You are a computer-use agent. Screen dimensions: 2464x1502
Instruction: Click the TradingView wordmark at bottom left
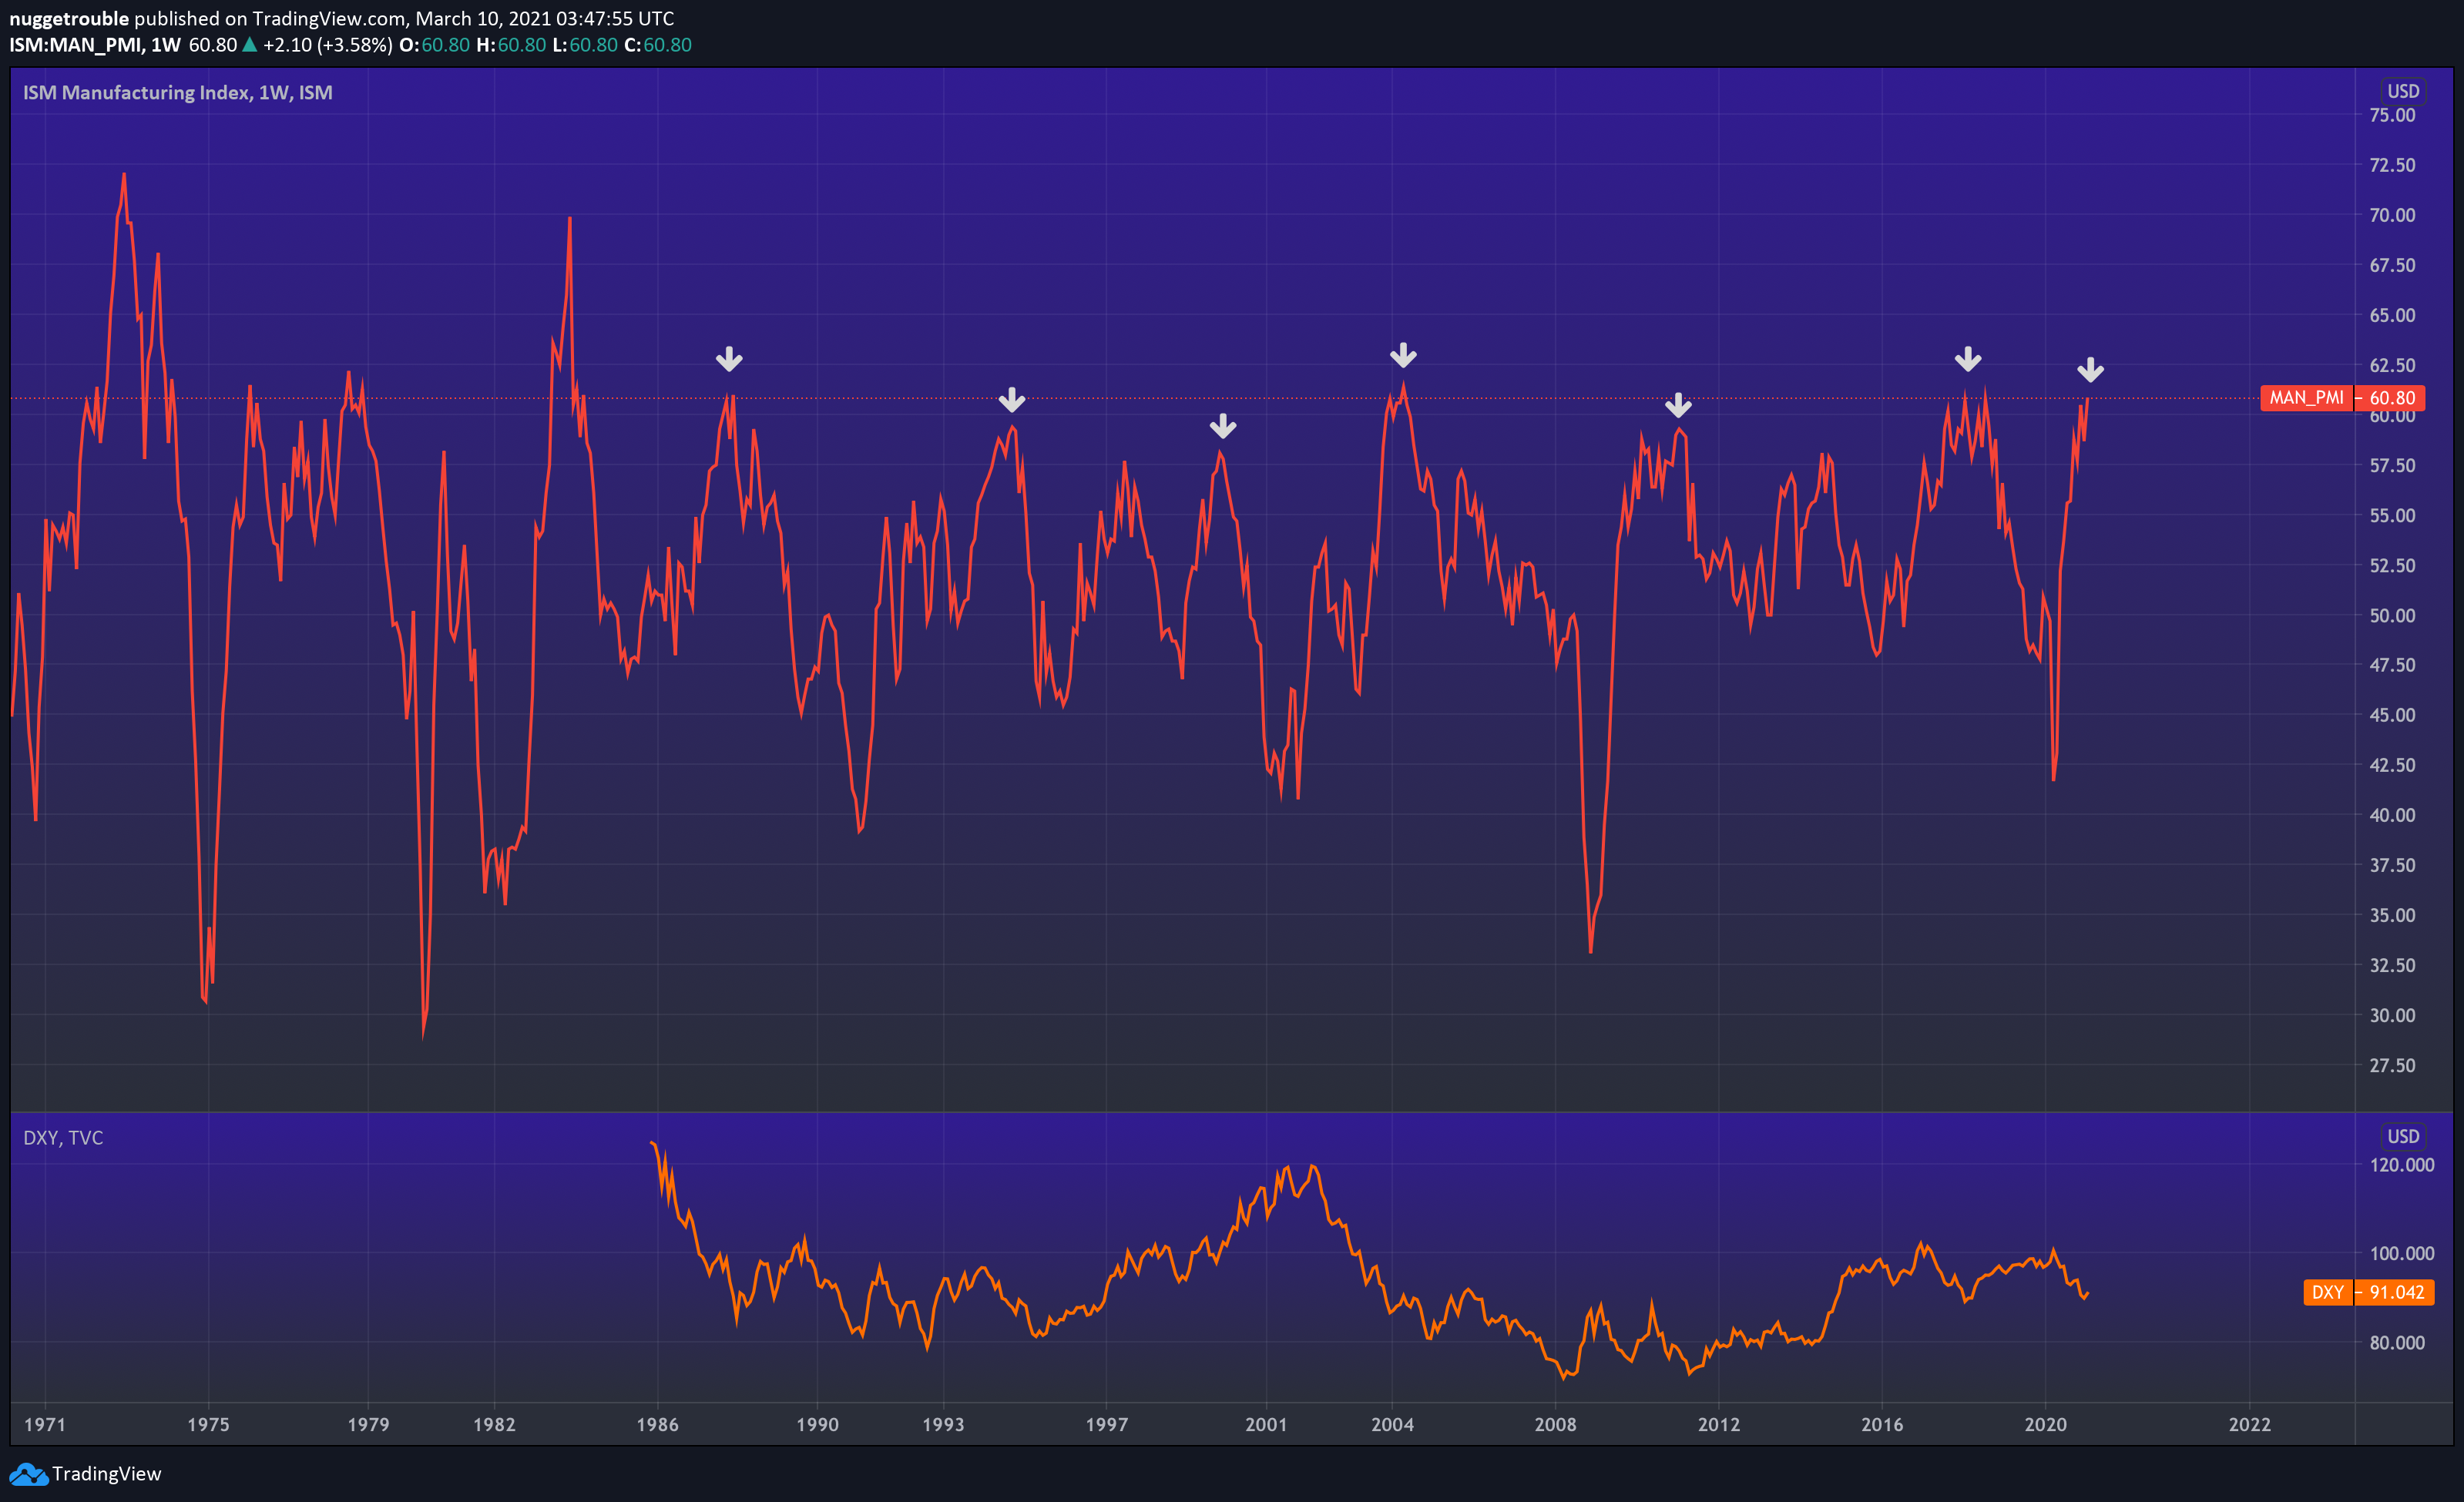[x=106, y=1474]
